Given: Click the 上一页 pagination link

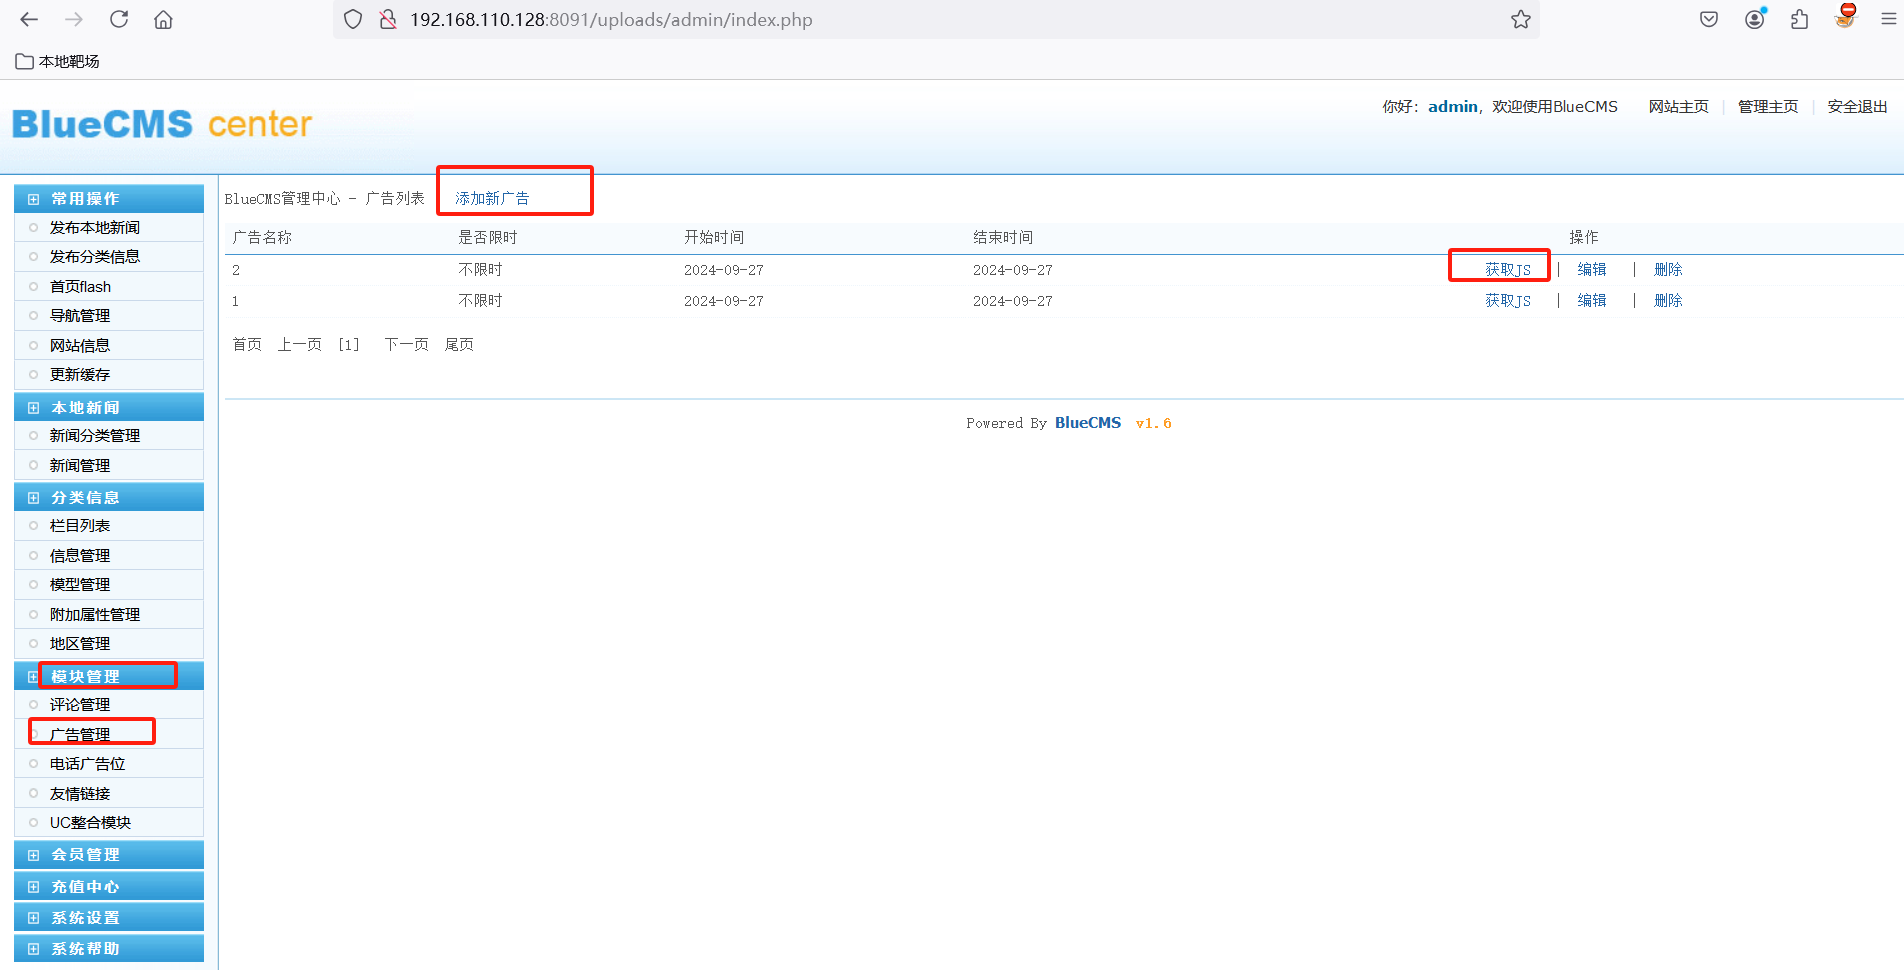Looking at the screenshot, I should point(300,345).
